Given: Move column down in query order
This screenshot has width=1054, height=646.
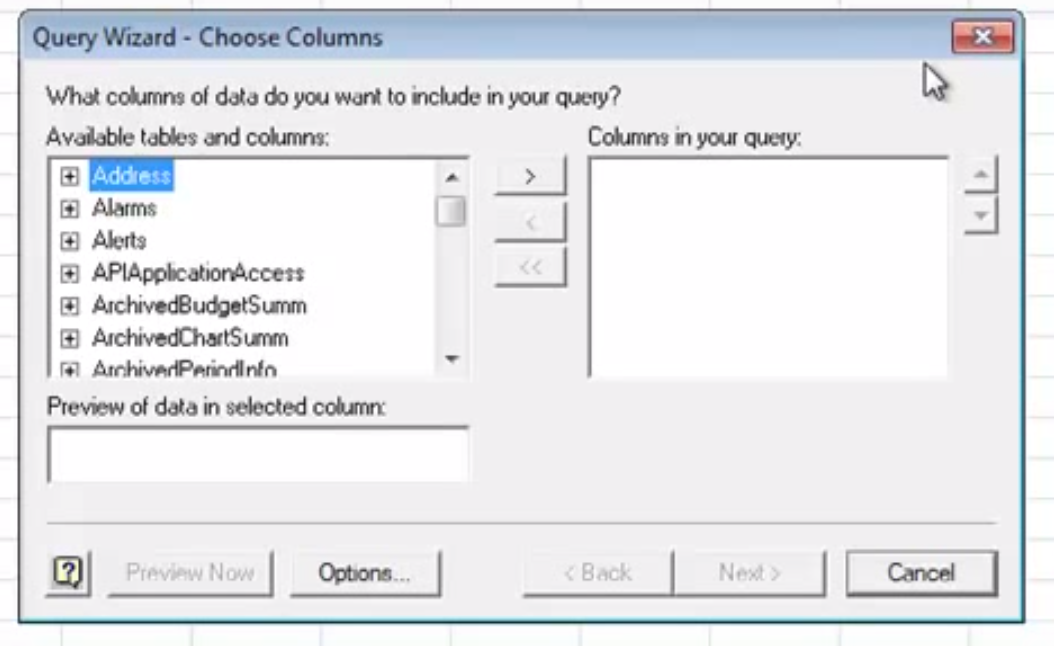Looking at the screenshot, I should click(x=981, y=215).
